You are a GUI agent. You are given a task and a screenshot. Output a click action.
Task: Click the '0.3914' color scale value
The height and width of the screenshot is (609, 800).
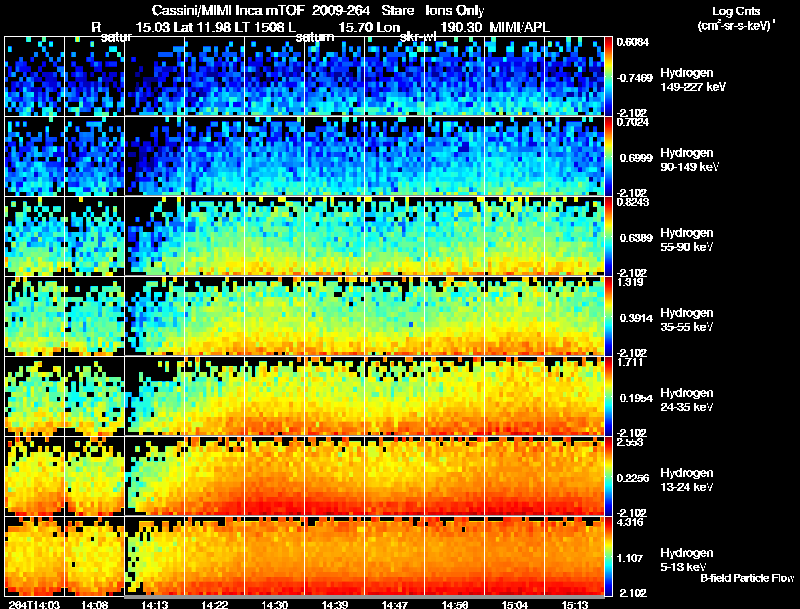tap(636, 318)
